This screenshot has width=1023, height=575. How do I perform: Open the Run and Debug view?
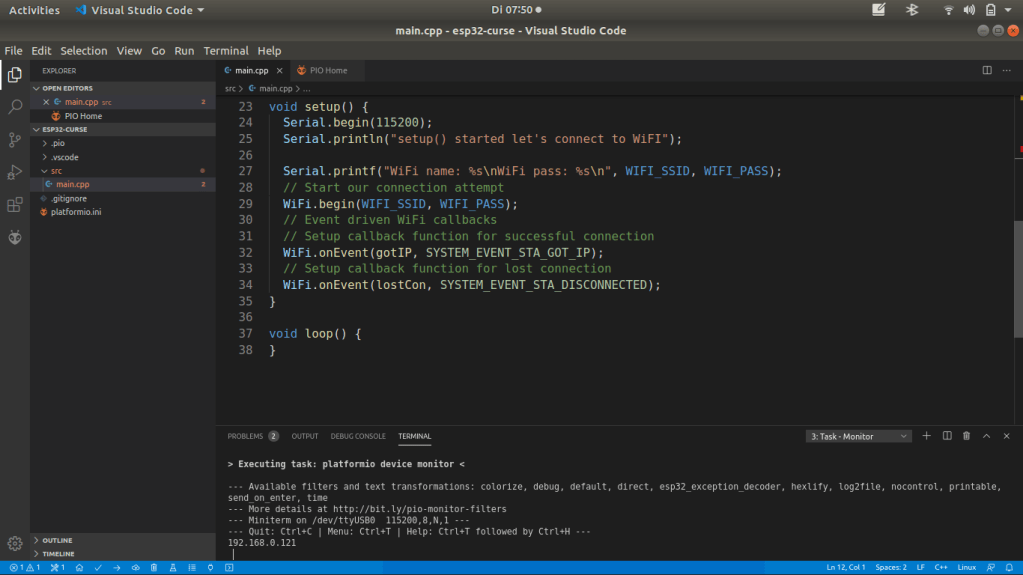click(15, 172)
